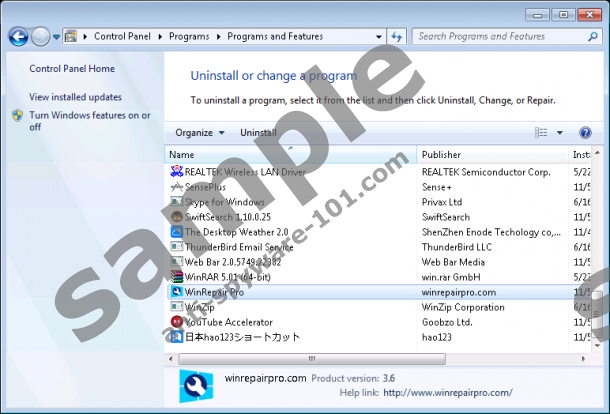
Task: Click the help question mark icon
Action: [x=585, y=133]
